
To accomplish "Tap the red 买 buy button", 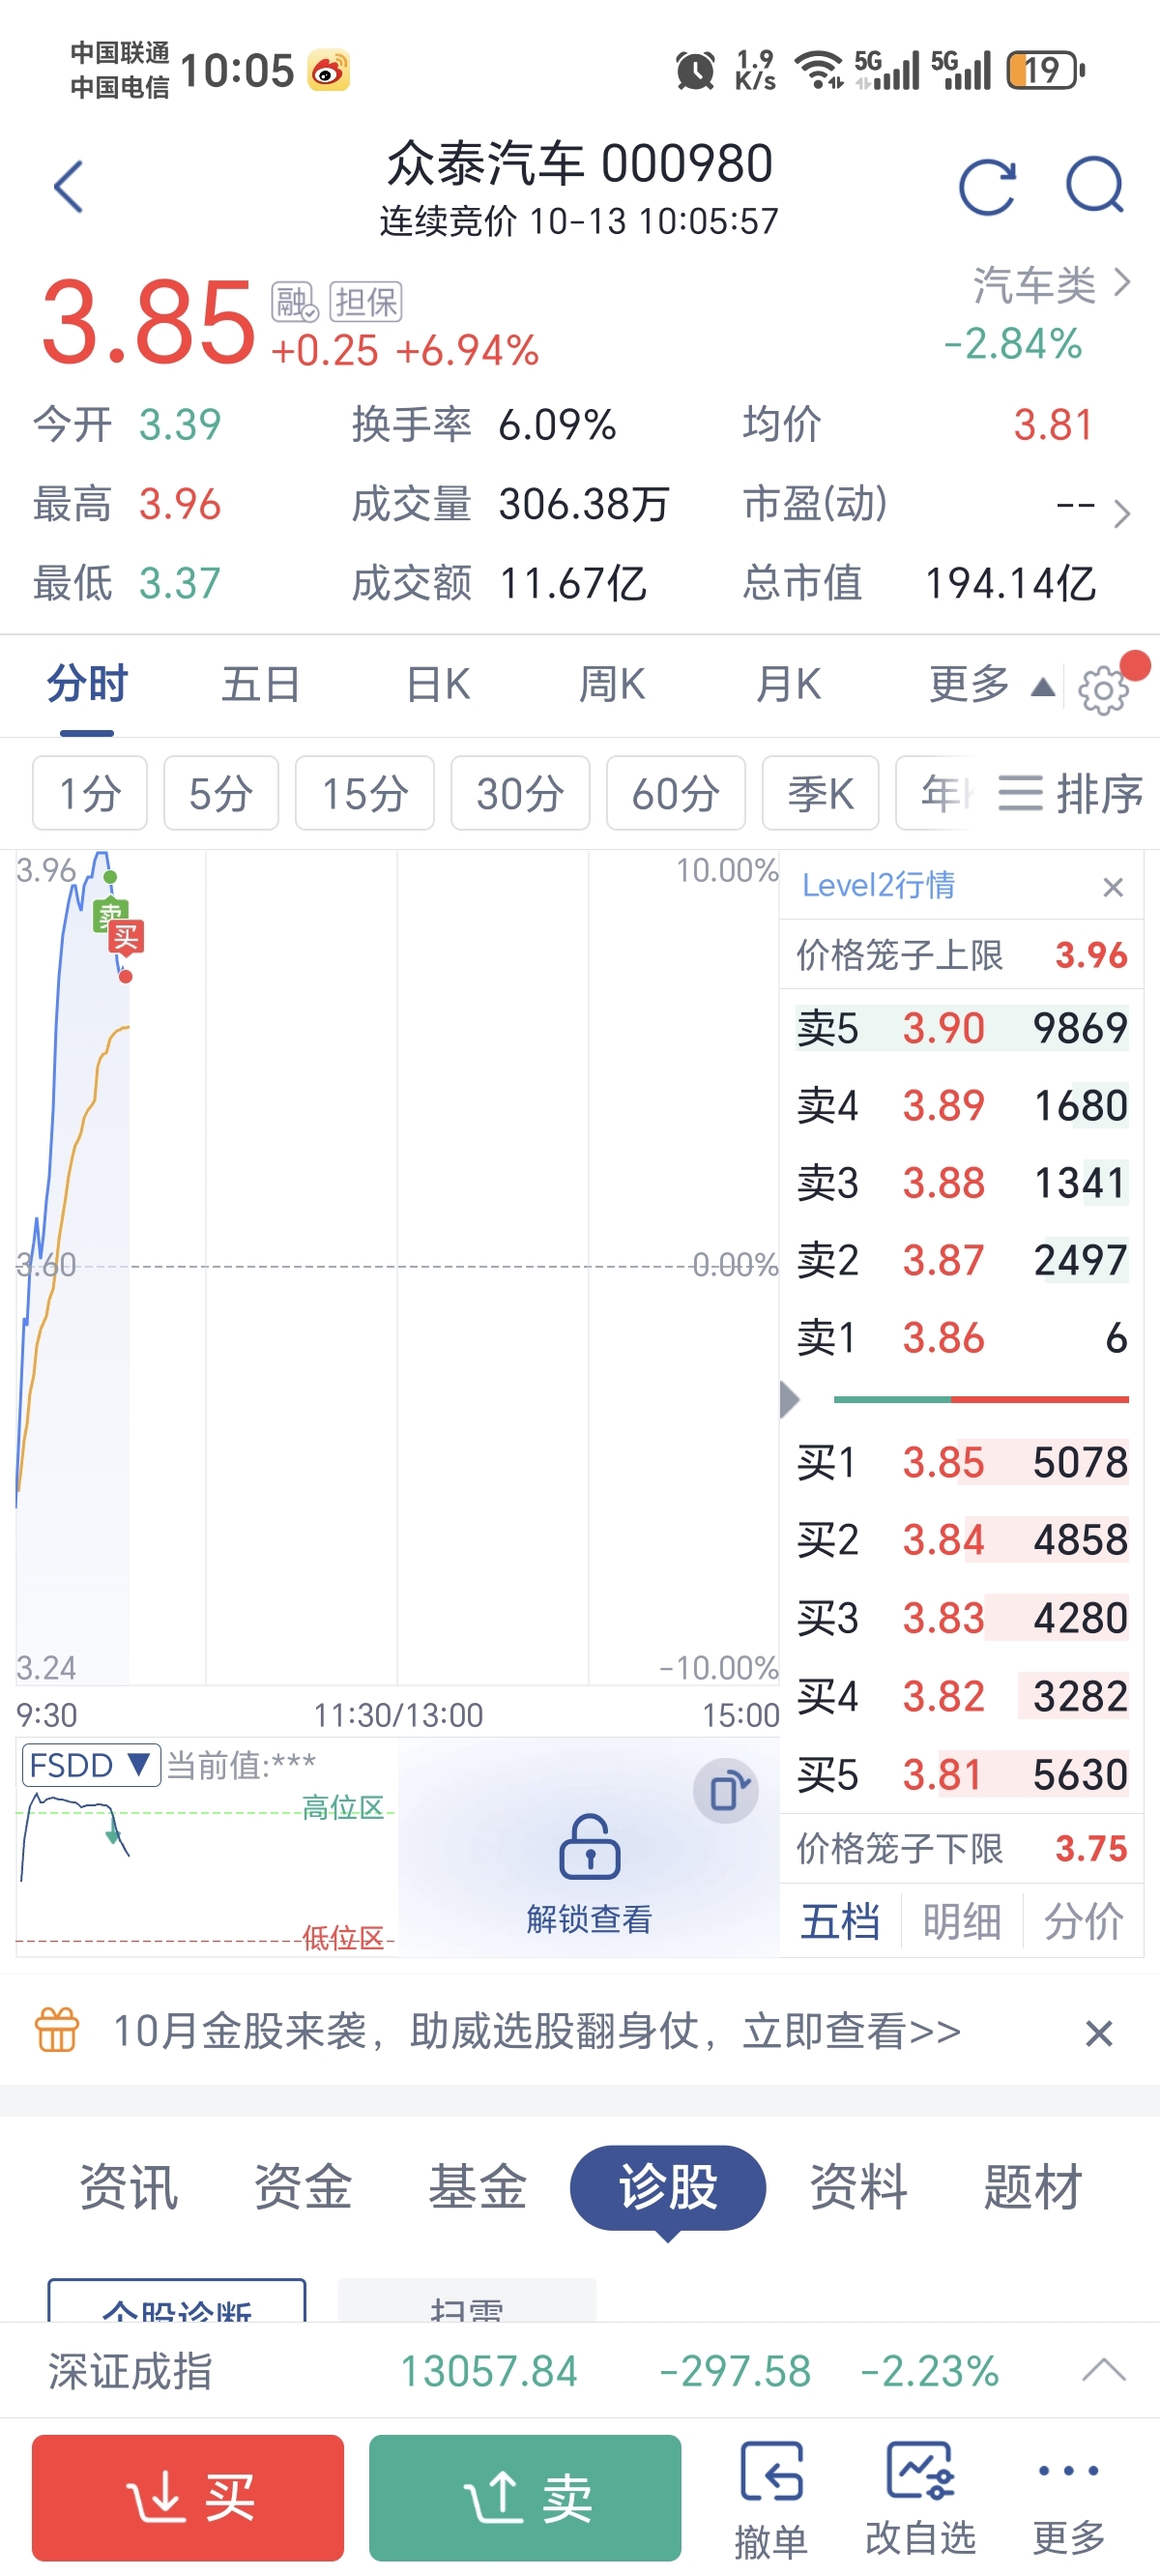I will [188, 2498].
